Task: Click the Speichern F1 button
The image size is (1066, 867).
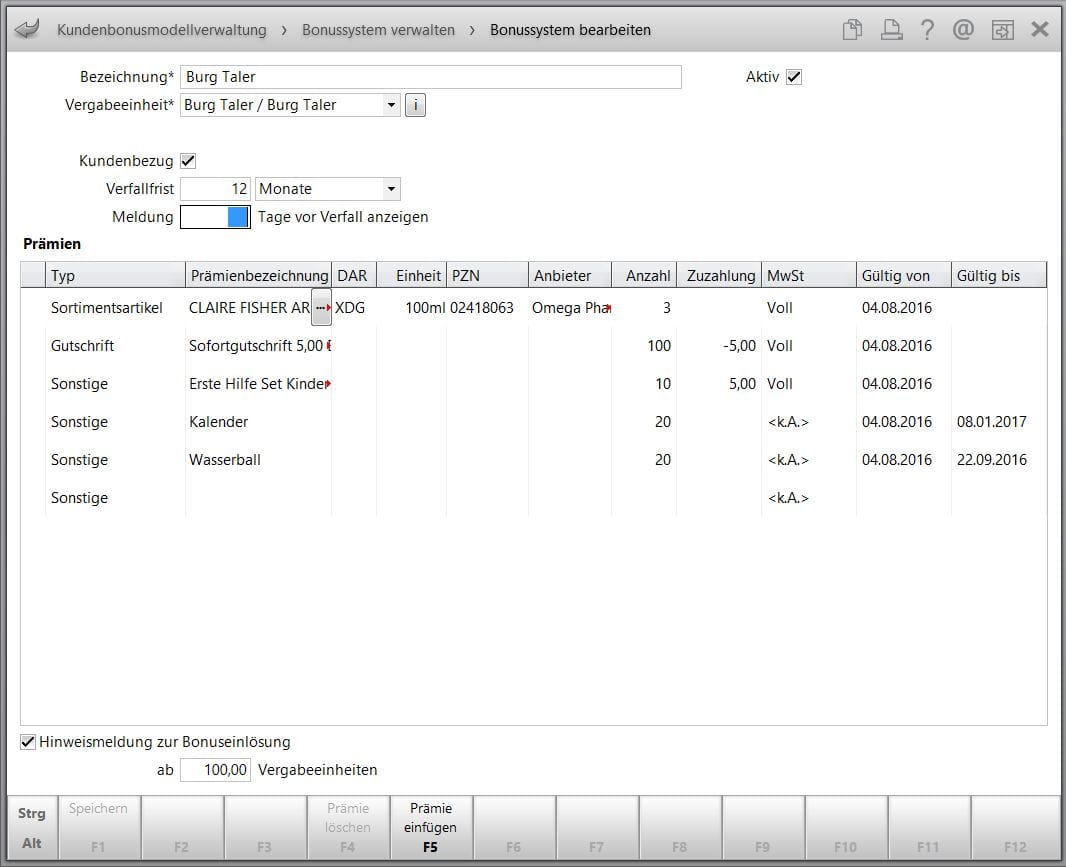Action: [x=99, y=828]
